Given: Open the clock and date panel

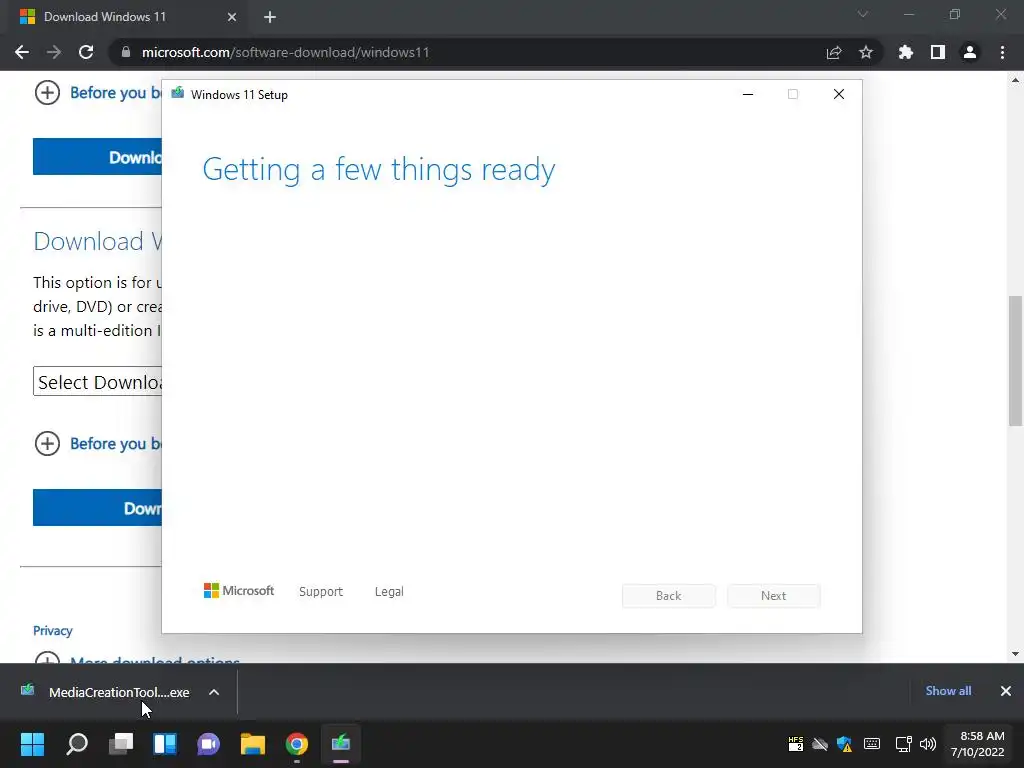Looking at the screenshot, I should [x=978, y=744].
